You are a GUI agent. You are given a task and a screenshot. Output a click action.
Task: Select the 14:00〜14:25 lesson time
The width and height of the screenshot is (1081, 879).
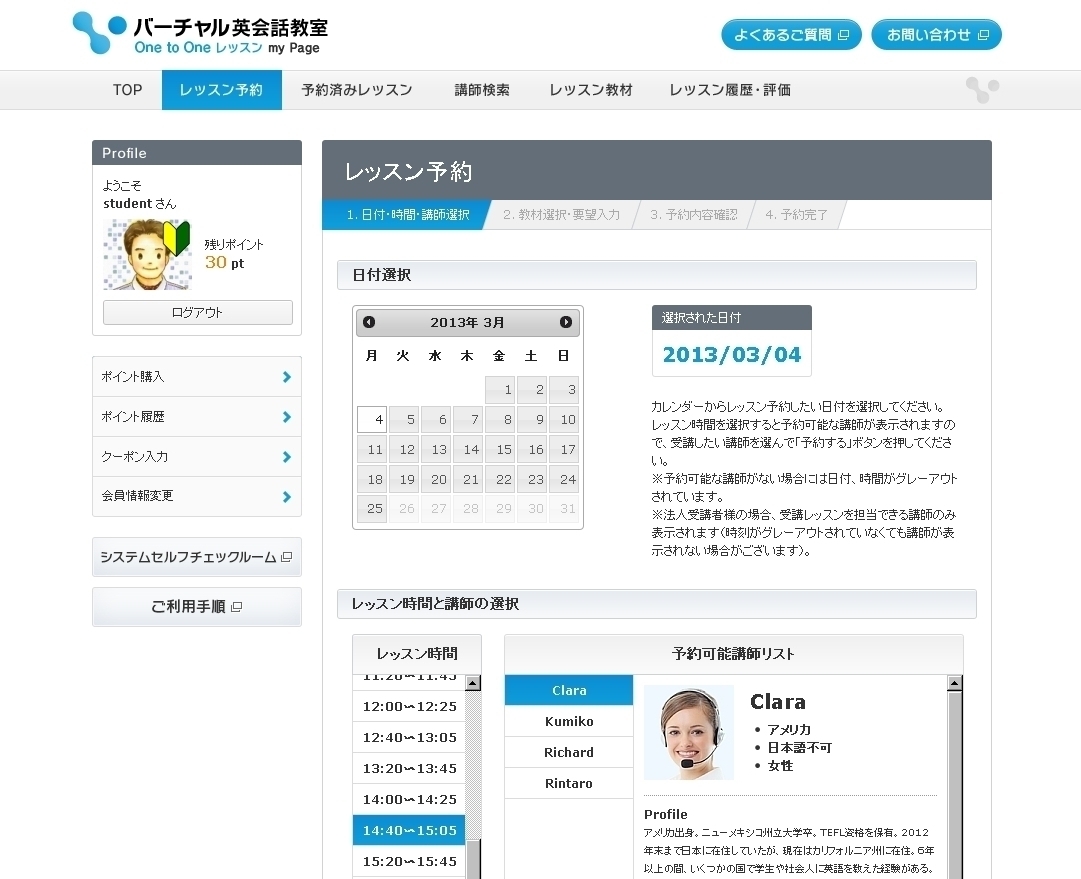click(x=410, y=800)
